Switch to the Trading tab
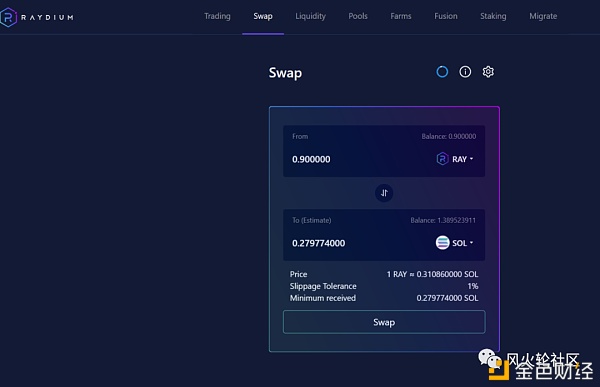 tap(217, 16)
